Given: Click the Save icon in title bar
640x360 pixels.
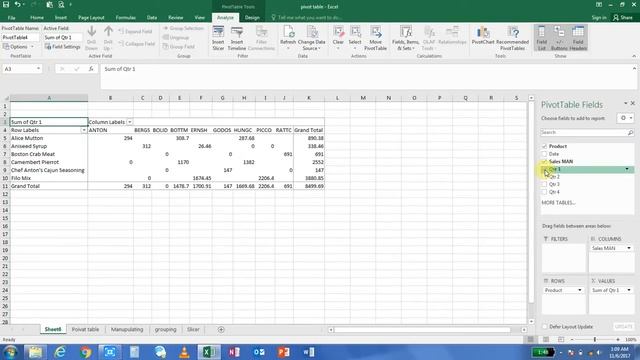Looking at the screenshot, I should [x=6, y=4].
